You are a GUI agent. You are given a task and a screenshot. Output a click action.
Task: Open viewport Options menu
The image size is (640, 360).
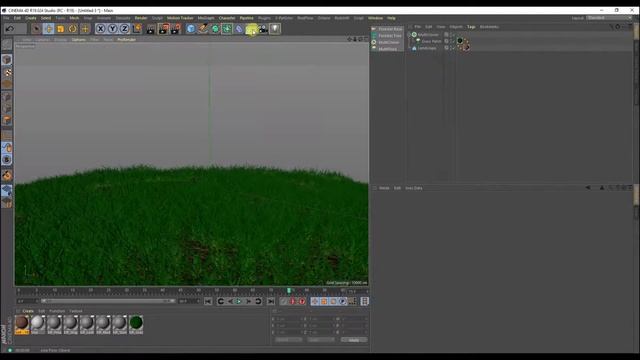click(x=79, y=40)
